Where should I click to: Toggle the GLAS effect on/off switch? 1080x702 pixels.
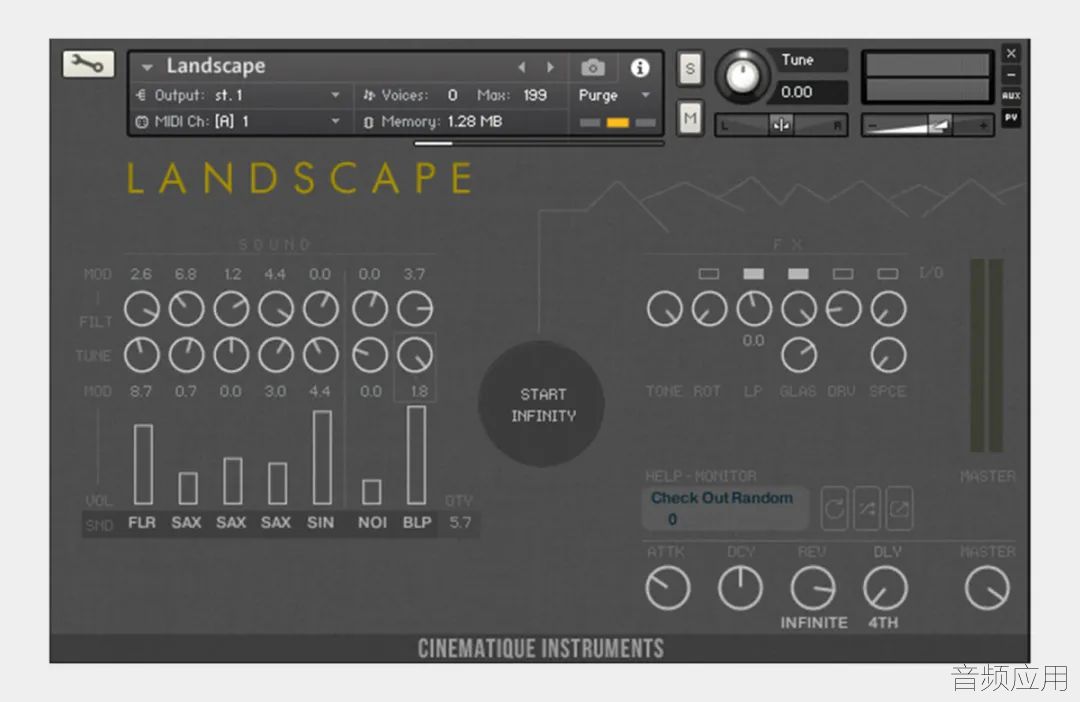tap(798, 274)
